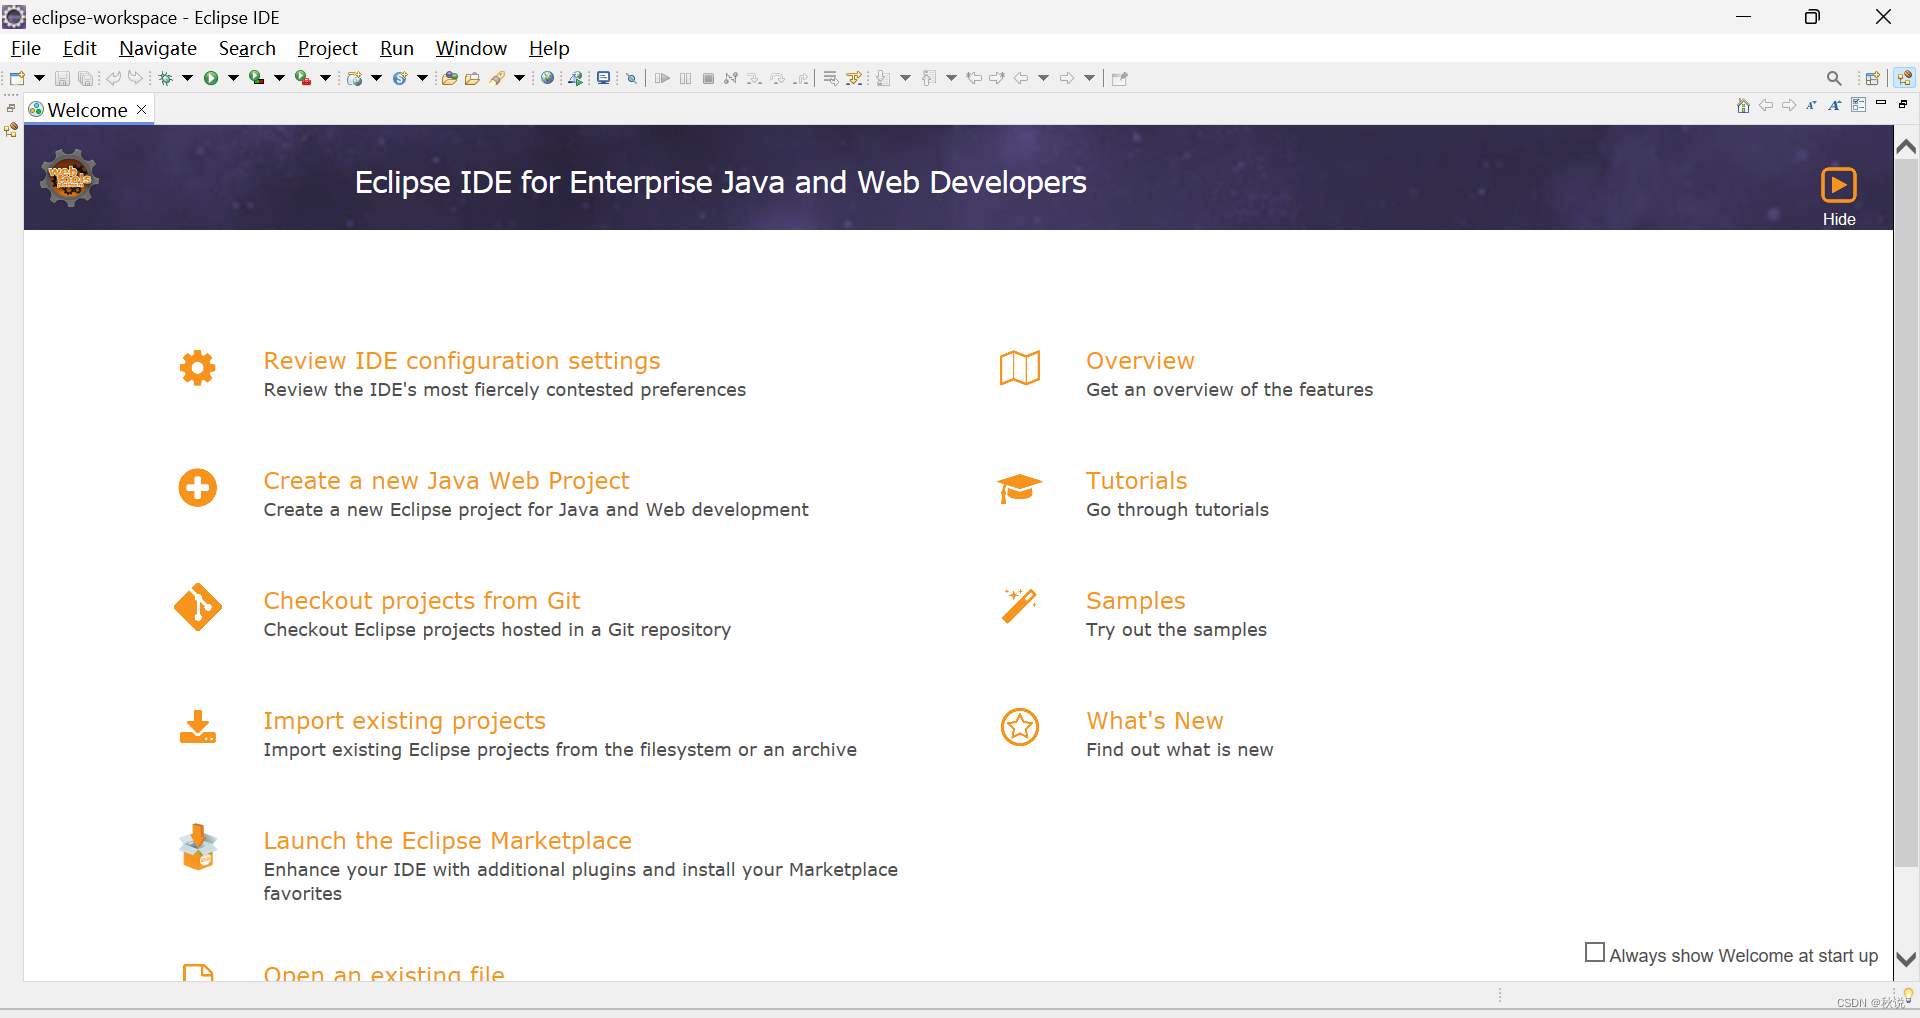Screen dimensions: 1920x1018
Task: Open the Overview link
Action: point(1140,361)
